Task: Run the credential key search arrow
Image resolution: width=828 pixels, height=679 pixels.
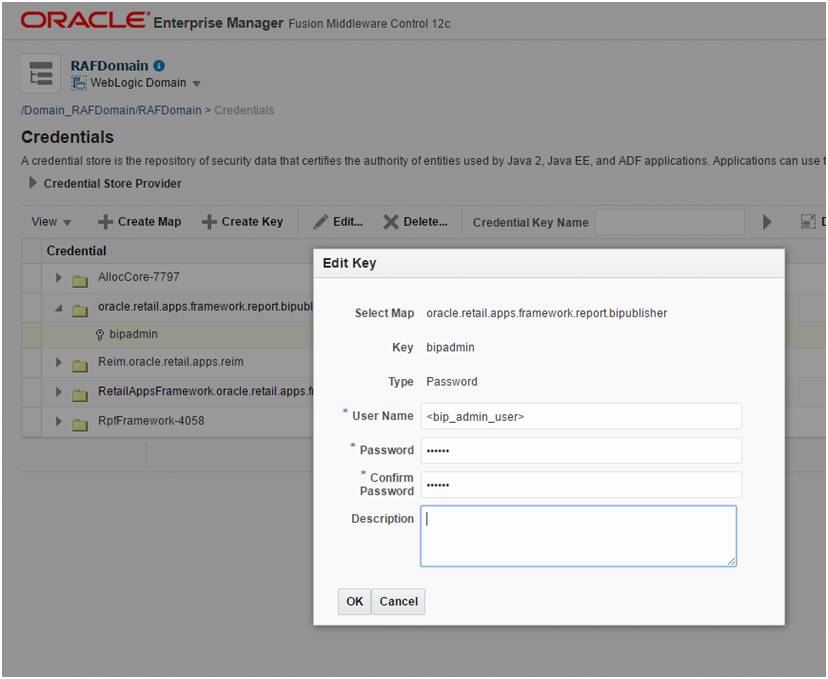Action: [x=767, y=222]
